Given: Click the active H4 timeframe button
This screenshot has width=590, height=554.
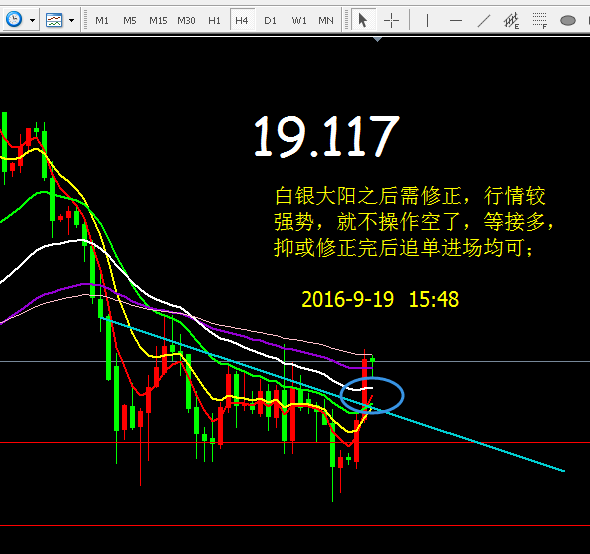Looking at the screenshot, I should tap(242, 20).
